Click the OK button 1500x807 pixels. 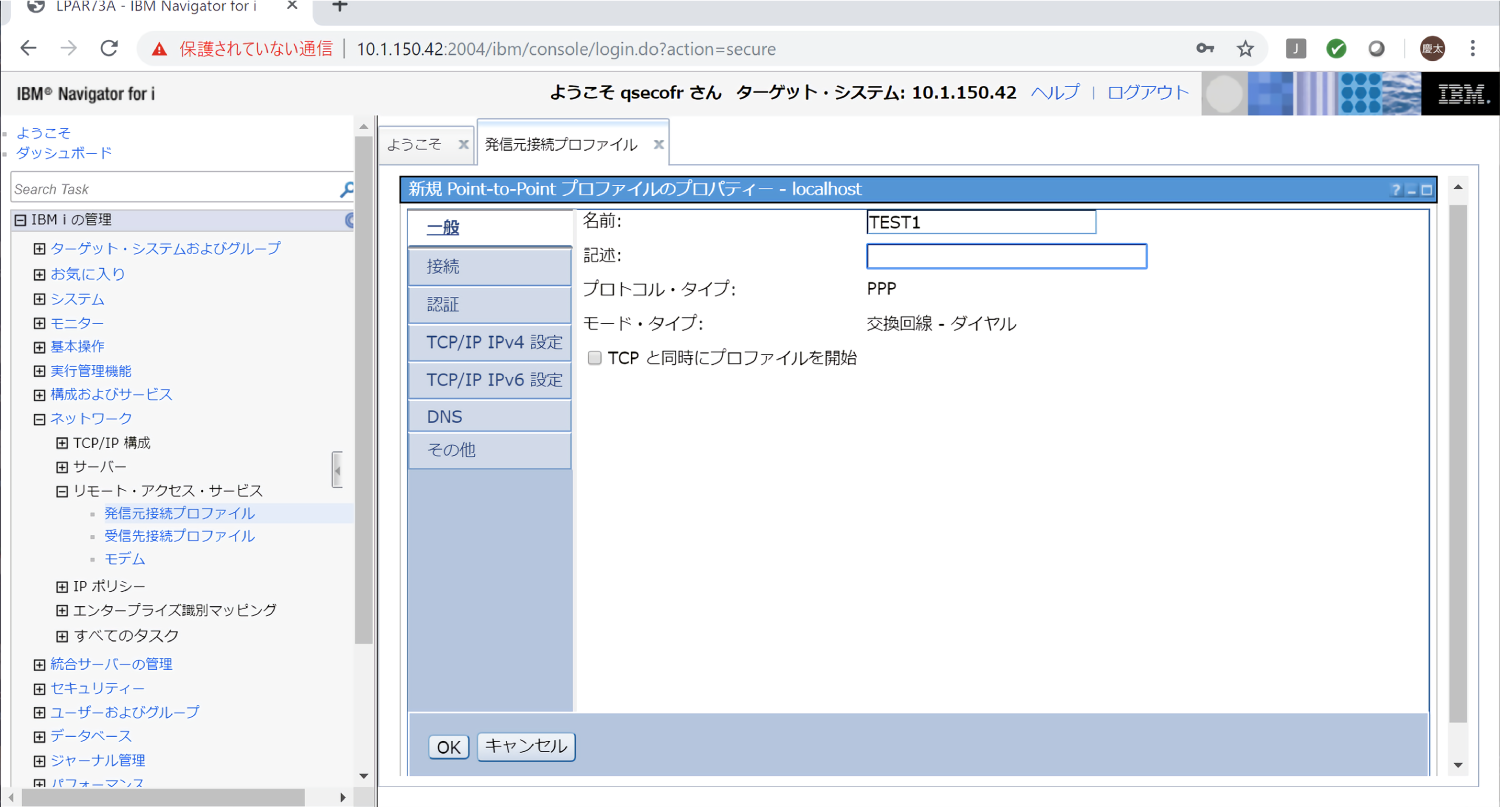[449, 747]
